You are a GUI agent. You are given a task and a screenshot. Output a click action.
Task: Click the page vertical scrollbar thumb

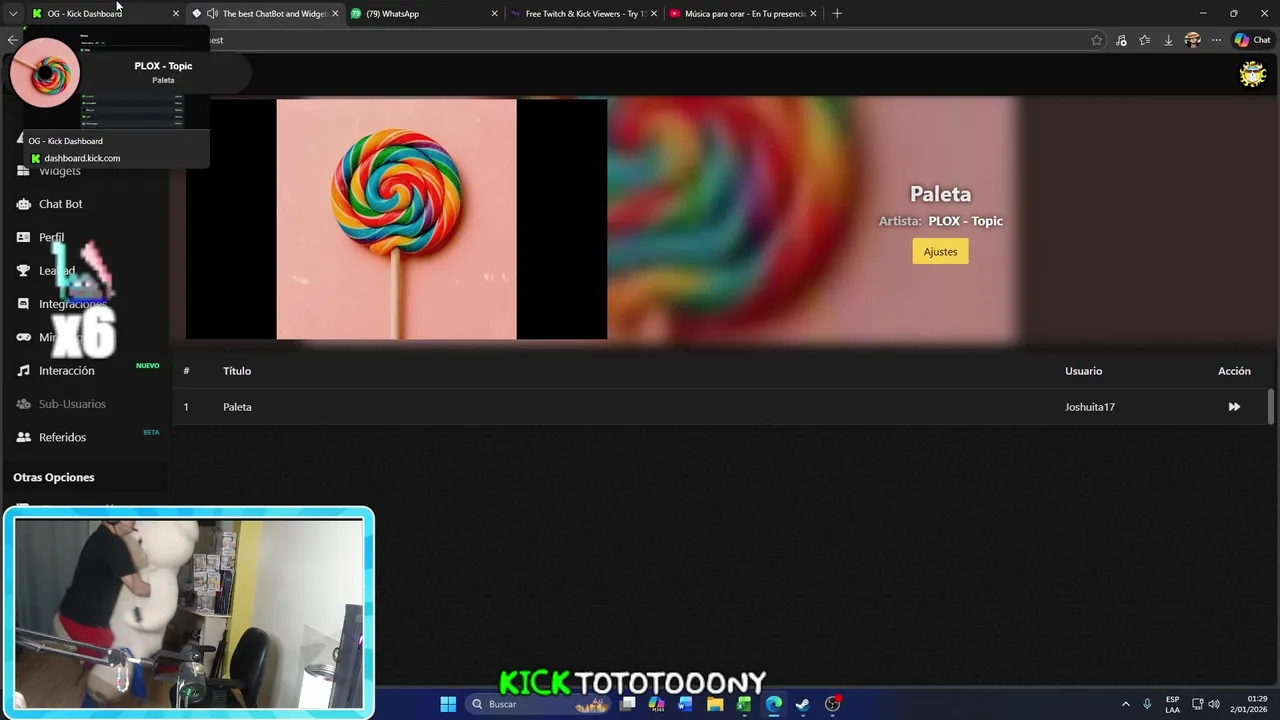coord(1271,406)
